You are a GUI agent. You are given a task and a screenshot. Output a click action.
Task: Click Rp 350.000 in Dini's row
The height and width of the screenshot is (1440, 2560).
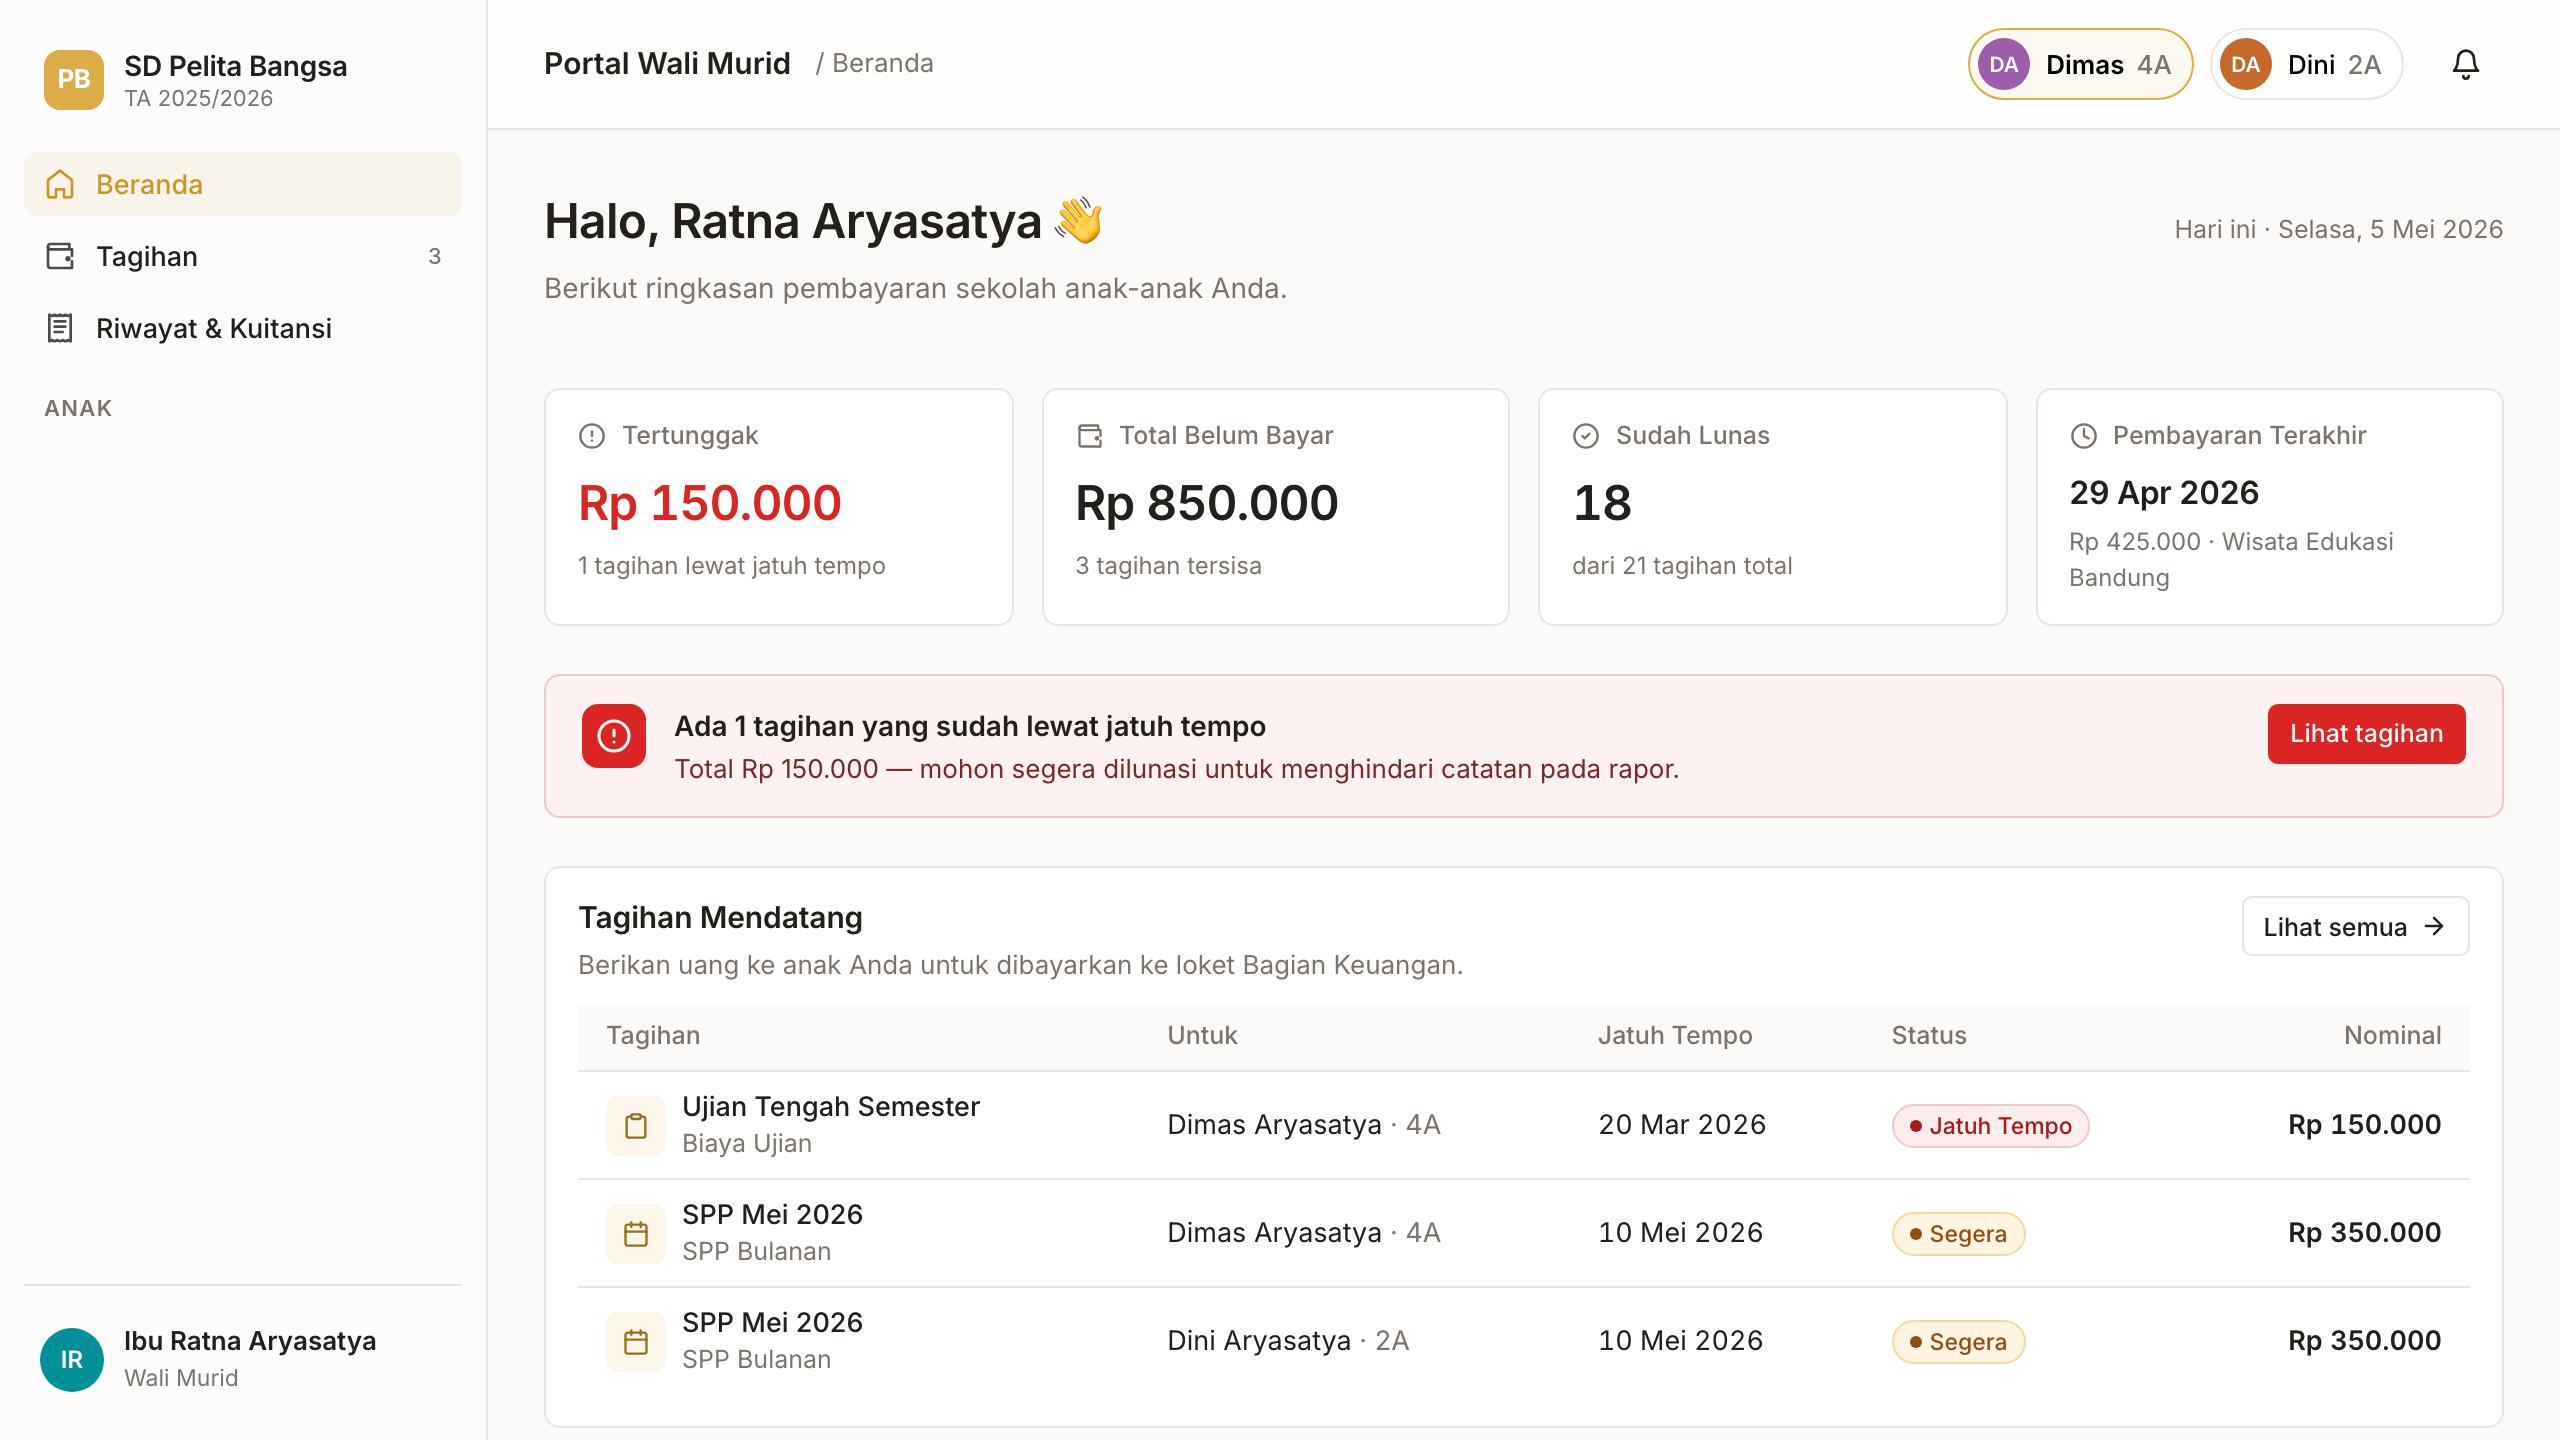(x=2364, y=1341)
